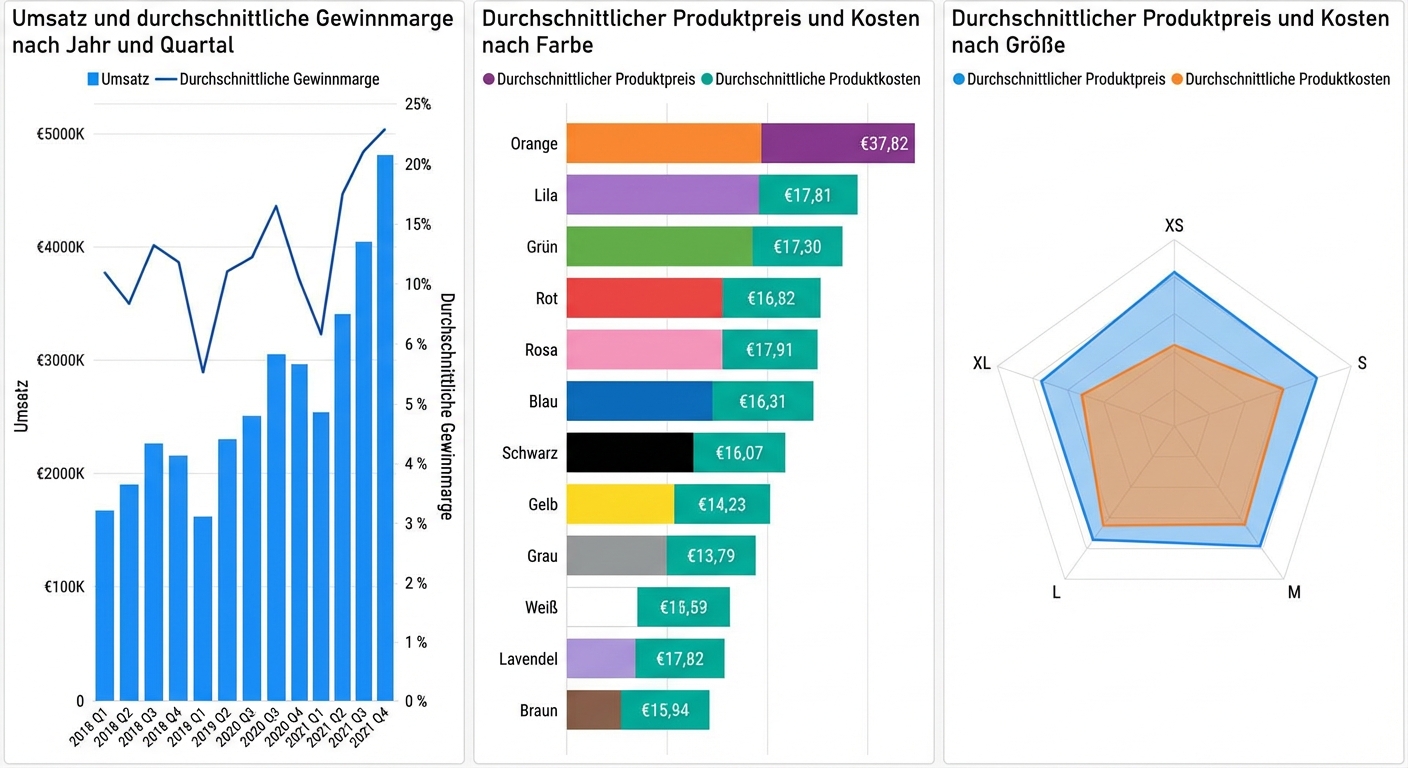This screenshot has width=1408, height=768.
Task: Click the XL axis label on radar chart
Action: 982,364
